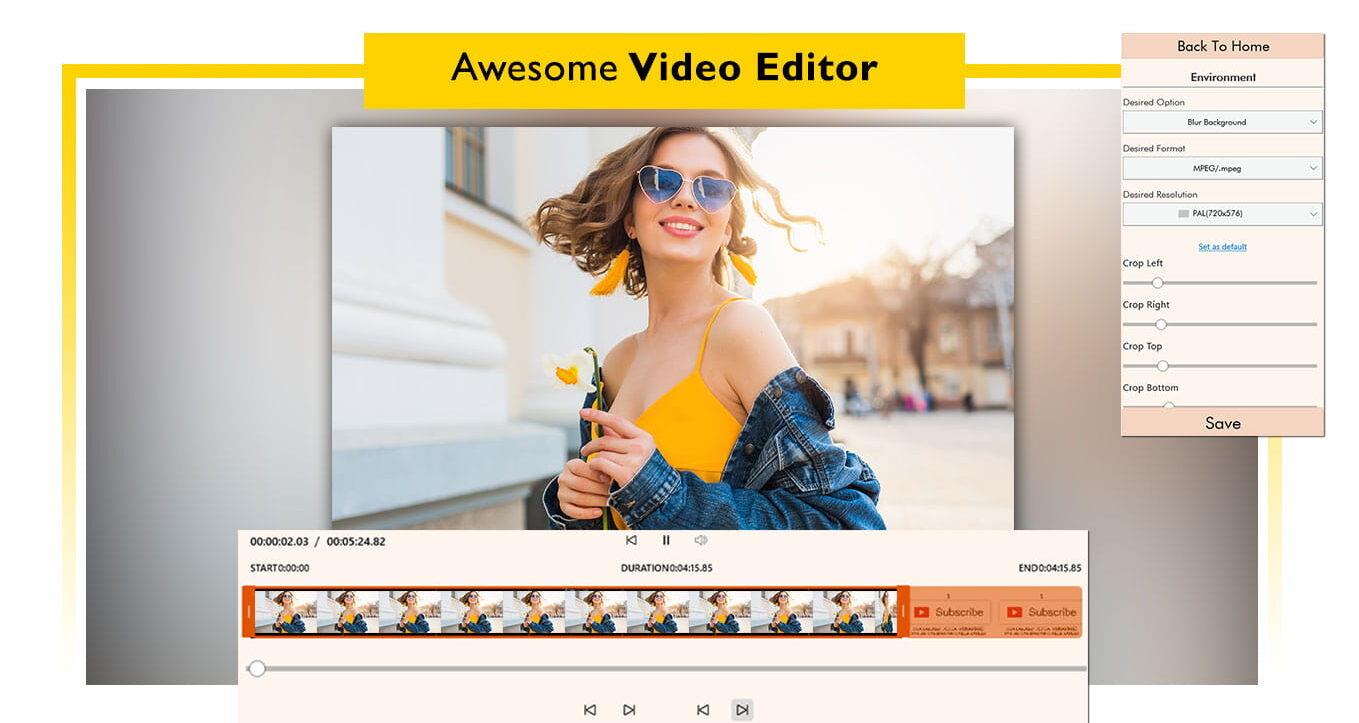The width and height of the screenshot is (1359, 723).
Task: Click the Set as default link
Action: 1222,247
